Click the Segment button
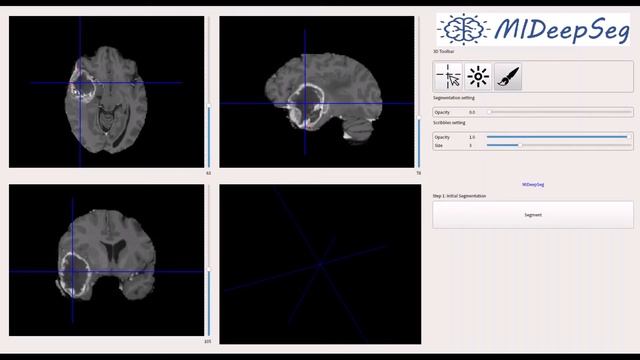The height and width of the screenshot is (360, 640). click(533, 215)
